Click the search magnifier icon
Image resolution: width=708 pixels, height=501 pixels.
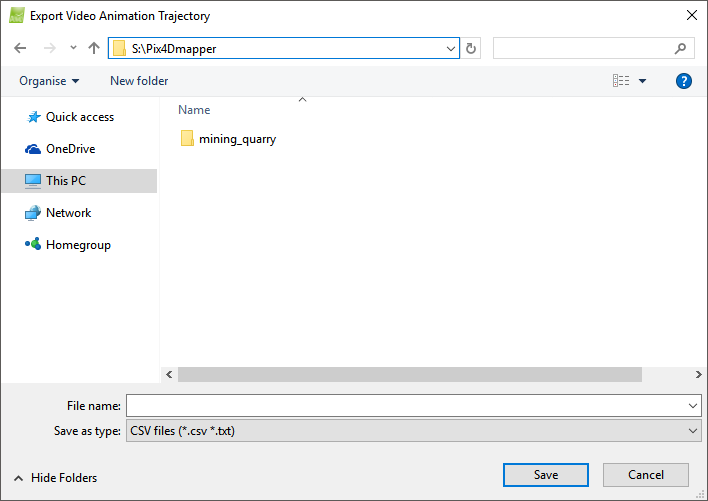click(x=680, y=48)
